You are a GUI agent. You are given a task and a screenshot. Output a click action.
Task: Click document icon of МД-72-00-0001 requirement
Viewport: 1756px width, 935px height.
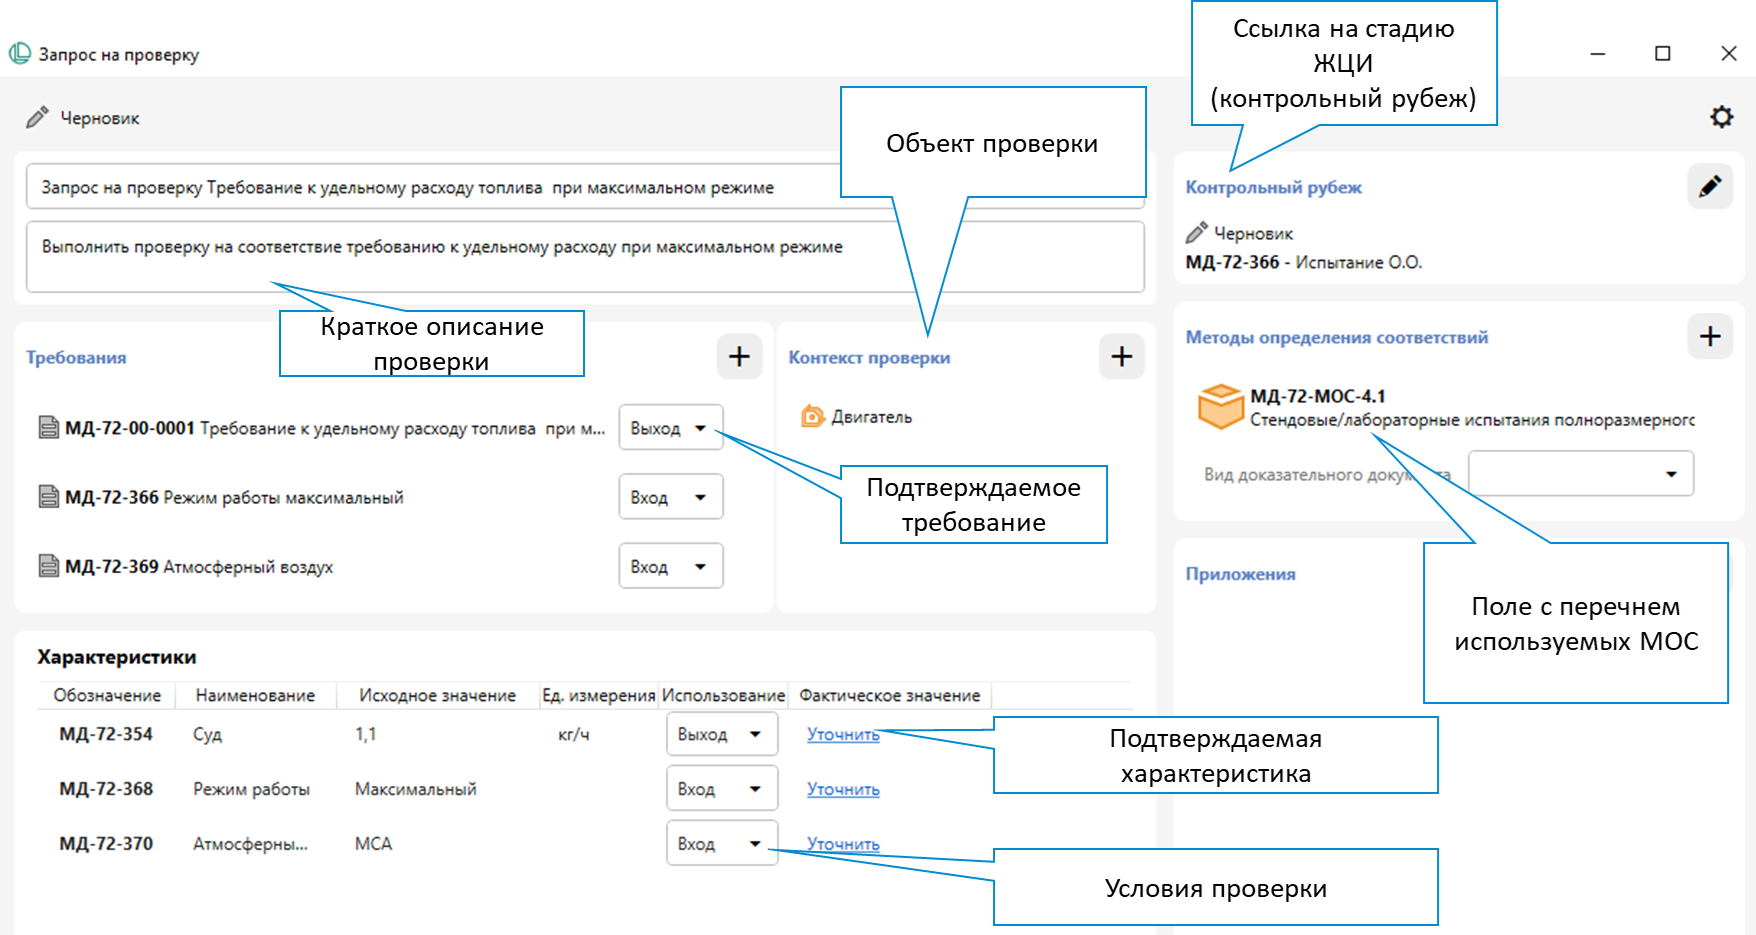[48, 428]
